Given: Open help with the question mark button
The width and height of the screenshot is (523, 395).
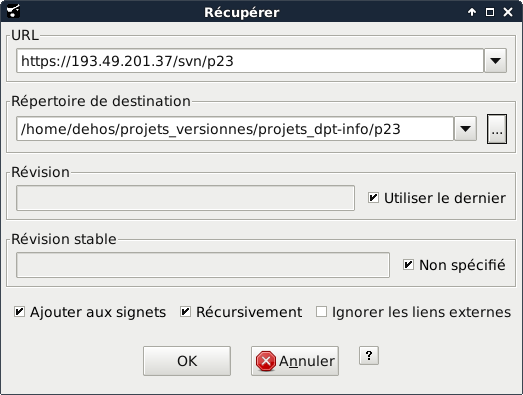Looking at the screenshot, I should [x=369, y=356].
